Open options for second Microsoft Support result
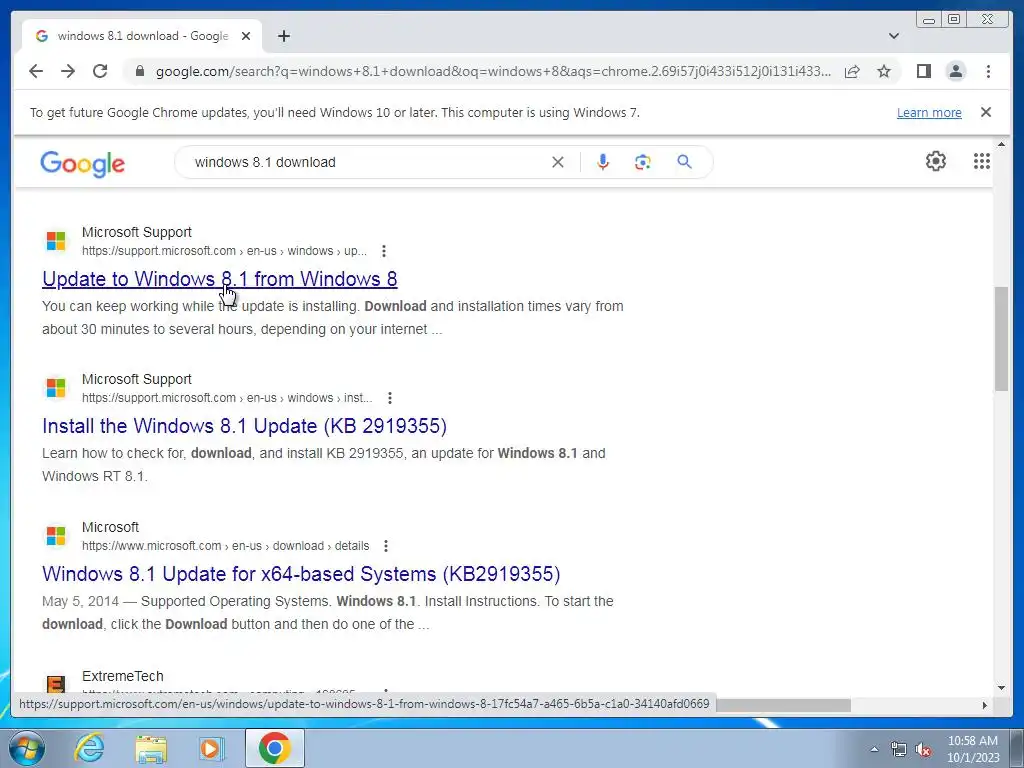The image size is (1024, 768). click(390, 398)
